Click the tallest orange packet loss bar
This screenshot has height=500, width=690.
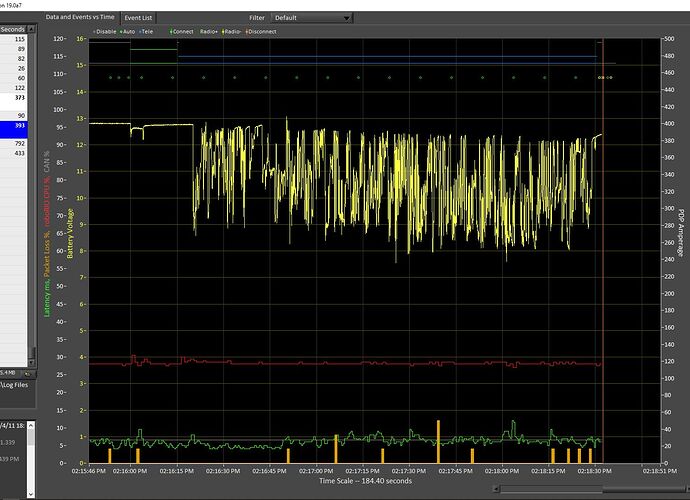click(438, 441)
